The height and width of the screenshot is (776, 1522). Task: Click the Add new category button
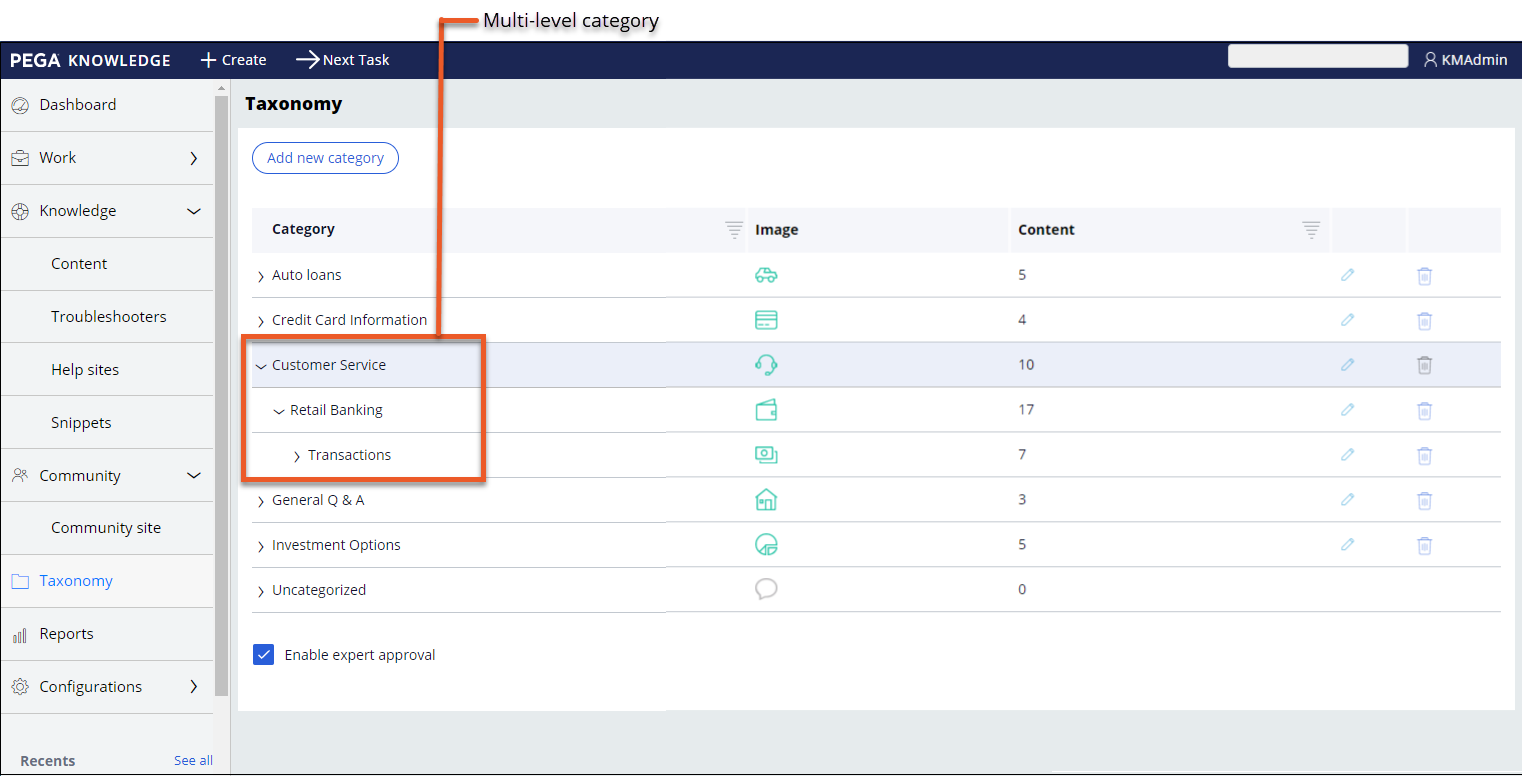click(325, 158)
